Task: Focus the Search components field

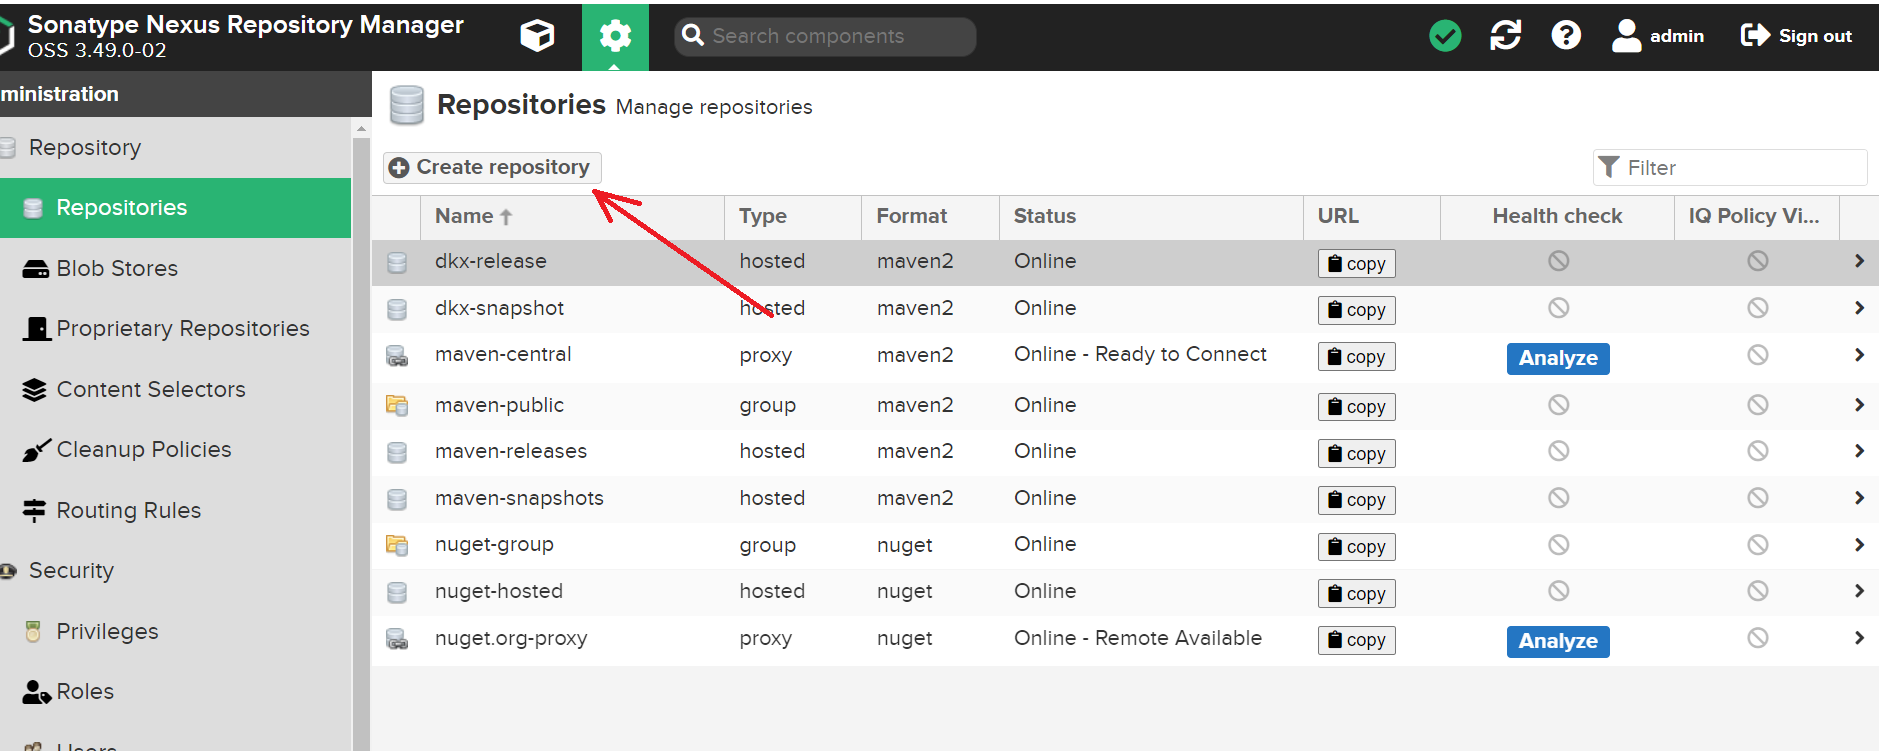Action: click(825, 36)
